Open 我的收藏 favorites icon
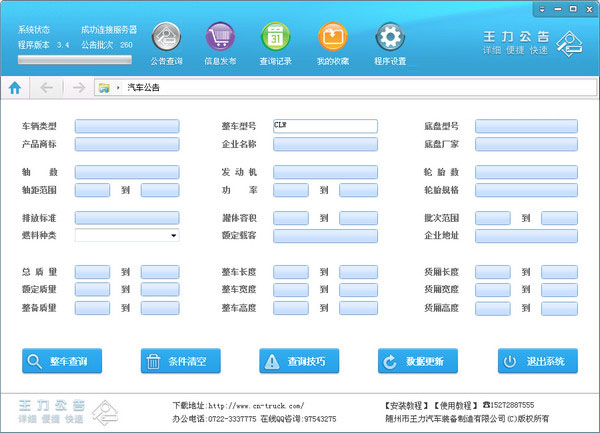Image resolution: width=600 pixels, height=433 pixels. click(x=332, y=39)
